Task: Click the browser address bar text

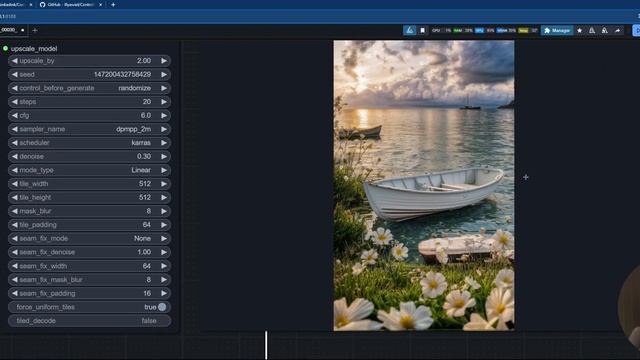Action: click(8, 16)
